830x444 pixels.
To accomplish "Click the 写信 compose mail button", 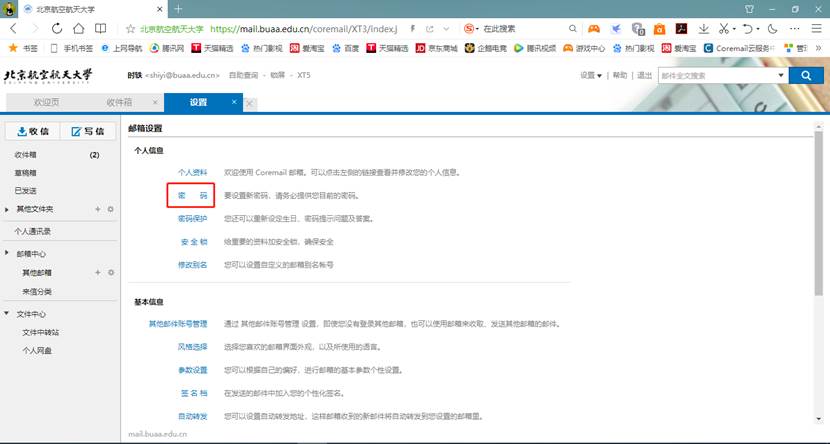I will [x=88, y=131].
